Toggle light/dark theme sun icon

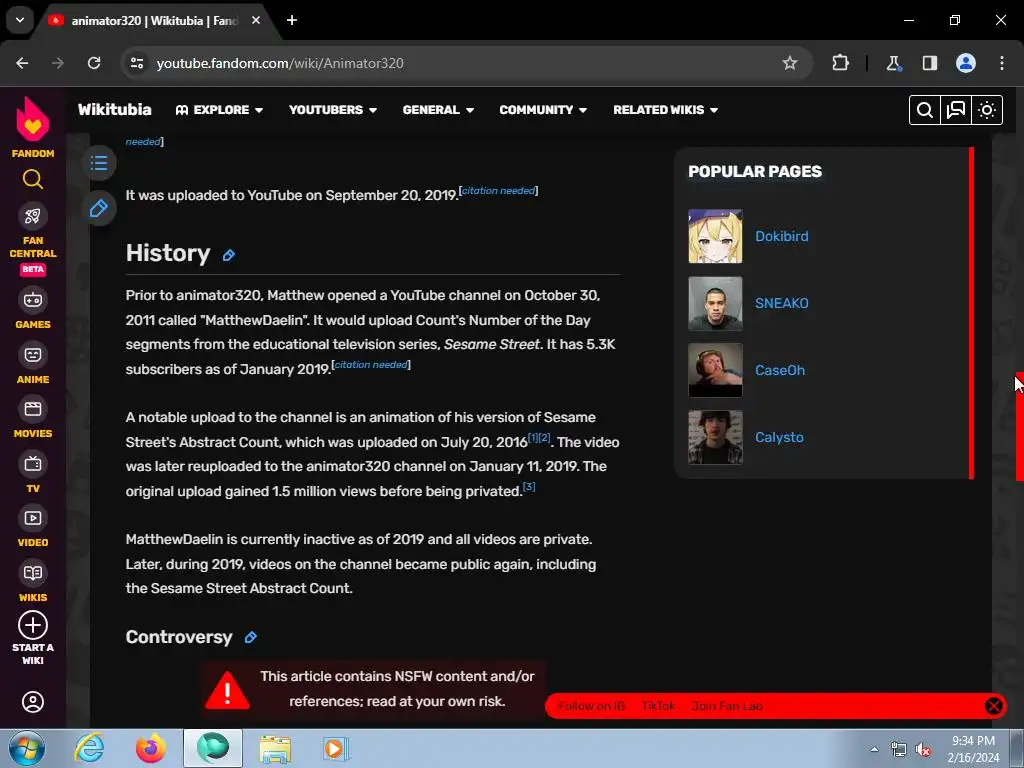pyautogui.click(x=987, y=110)
